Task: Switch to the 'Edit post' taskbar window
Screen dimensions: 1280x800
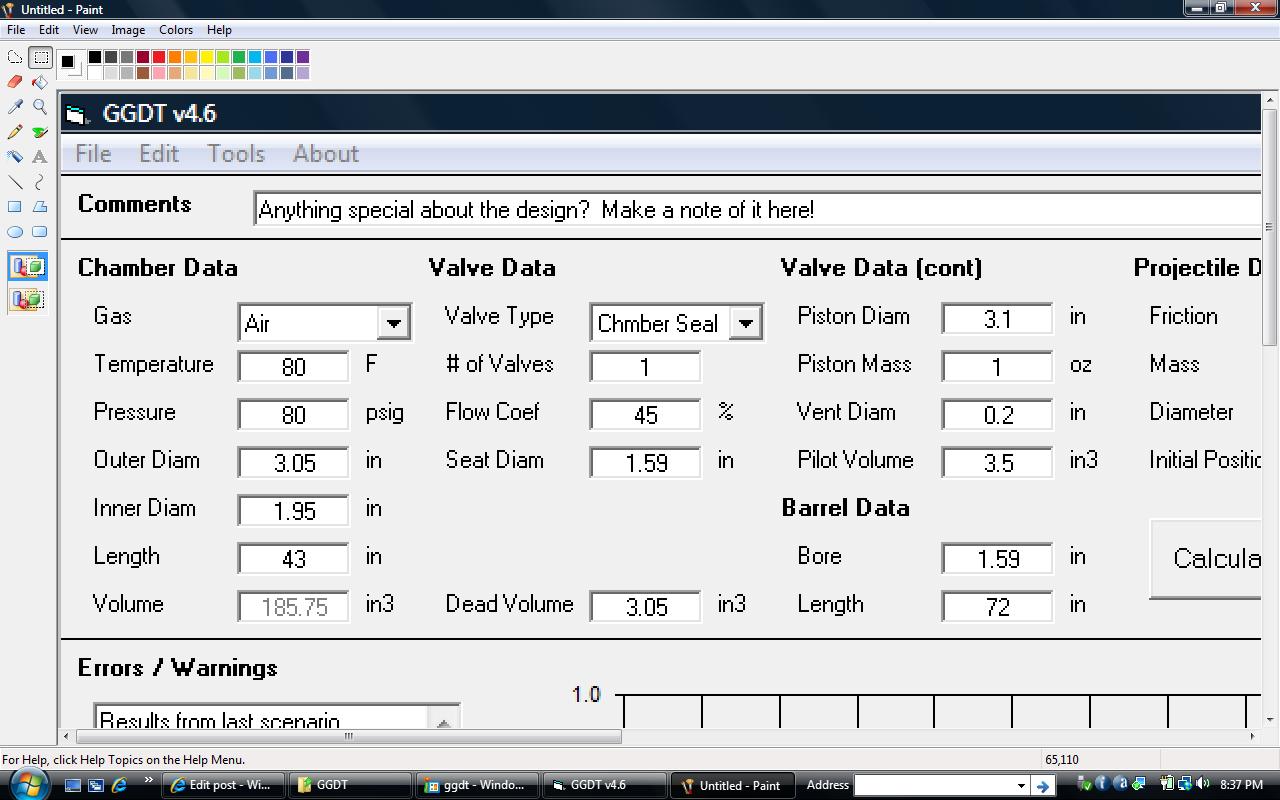Action: coord(223,785)
